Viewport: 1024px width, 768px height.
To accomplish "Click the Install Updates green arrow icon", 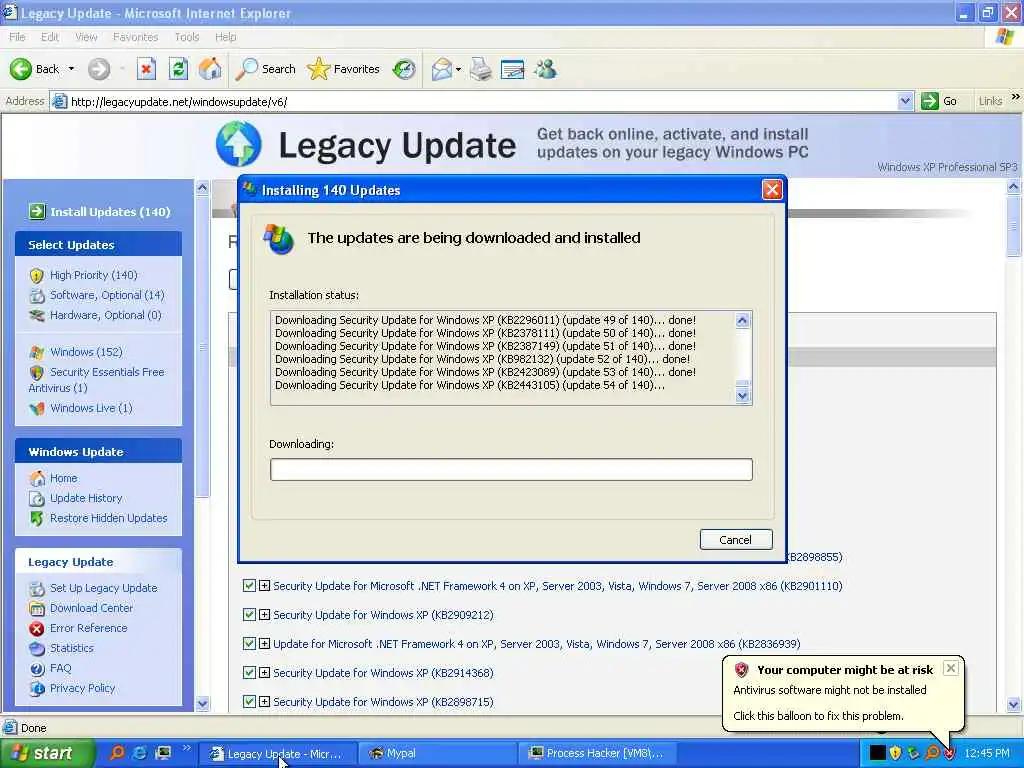I will 37,211.
